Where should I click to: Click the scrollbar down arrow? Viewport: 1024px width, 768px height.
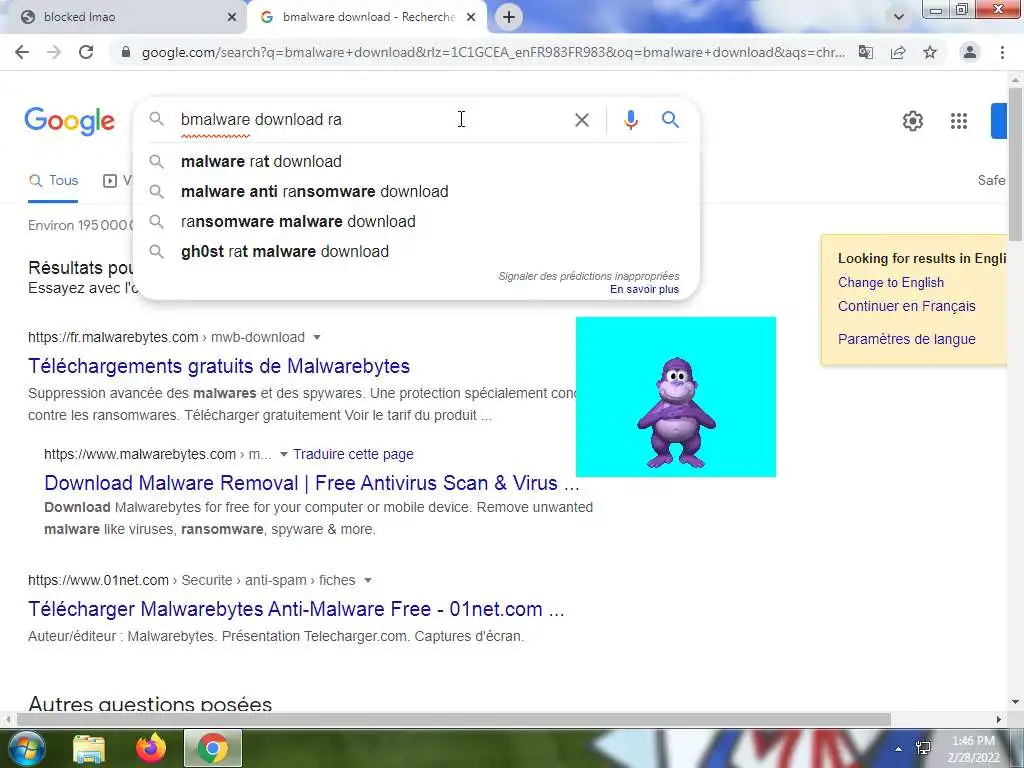(1015, 703)
